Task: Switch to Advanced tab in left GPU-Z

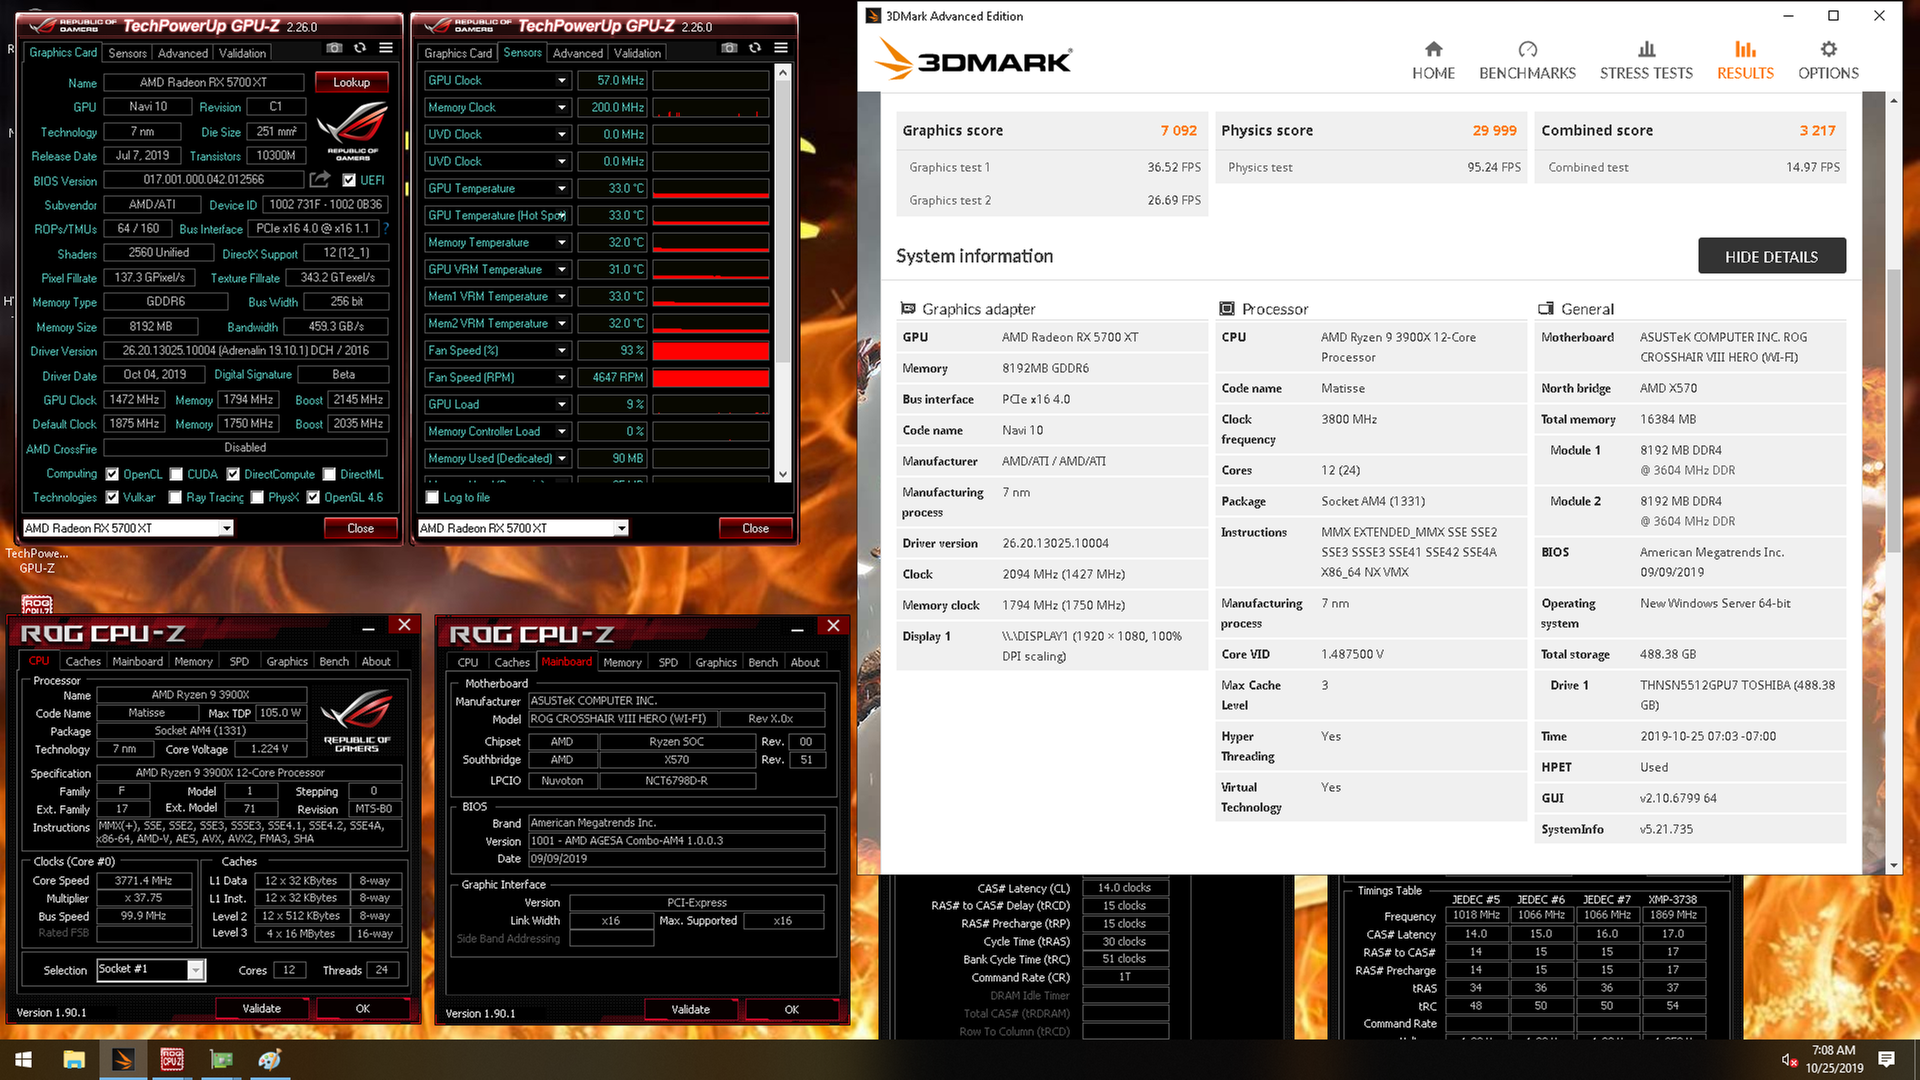Action: [x=182, y=53]
